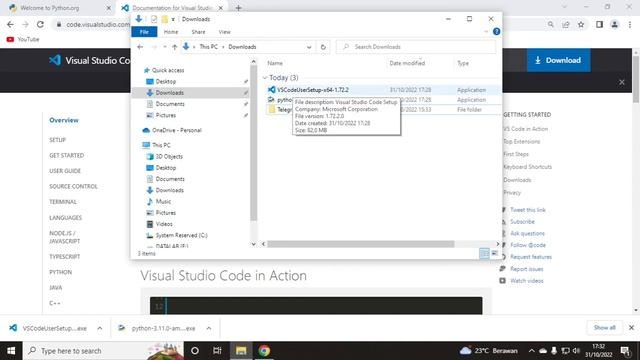640x360 pixels.
Task: Click Show all downloads button
Action: pyautogui.click(x=604, y=328)
